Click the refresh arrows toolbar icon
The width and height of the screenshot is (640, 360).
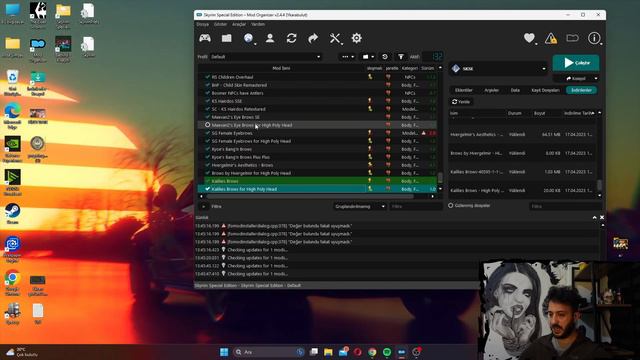point(291,38)
